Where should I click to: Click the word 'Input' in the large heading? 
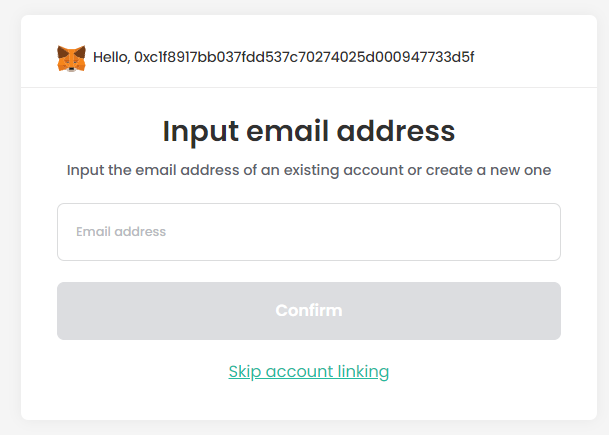click(x=200, y=132)
